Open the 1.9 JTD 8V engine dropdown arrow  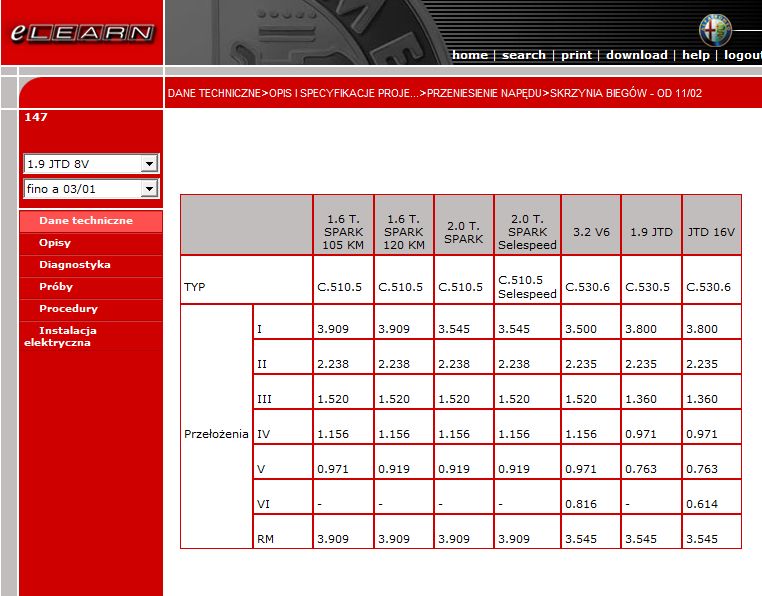(149, 163)
